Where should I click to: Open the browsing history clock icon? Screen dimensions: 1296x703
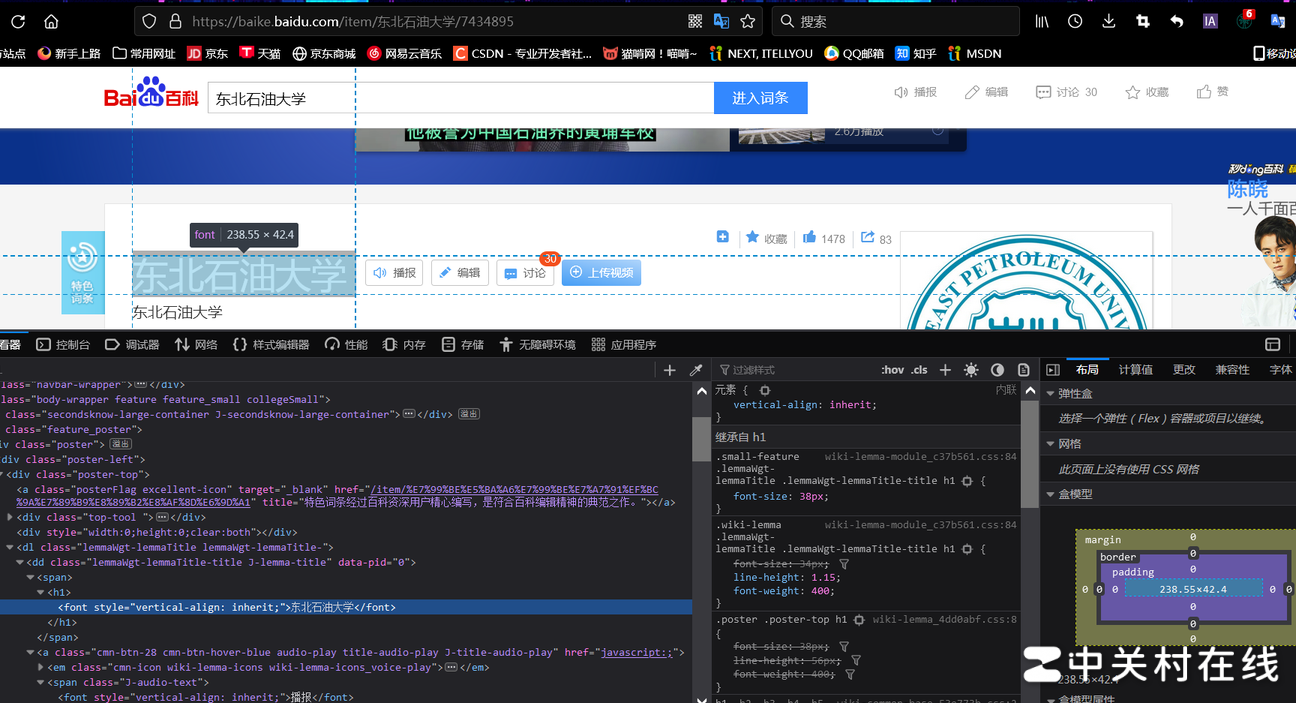(1075, 21)
